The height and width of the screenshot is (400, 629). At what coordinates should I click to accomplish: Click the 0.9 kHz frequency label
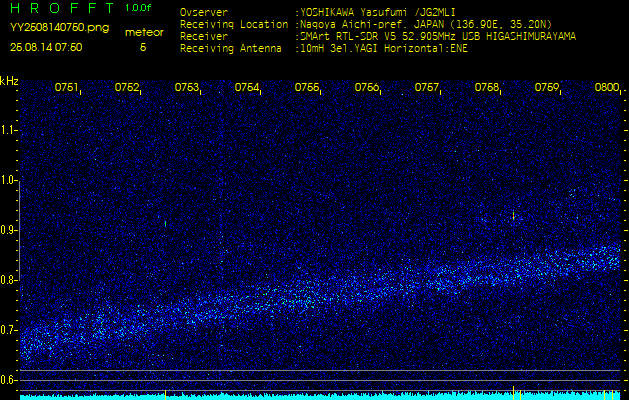click(x=8, y=230)
